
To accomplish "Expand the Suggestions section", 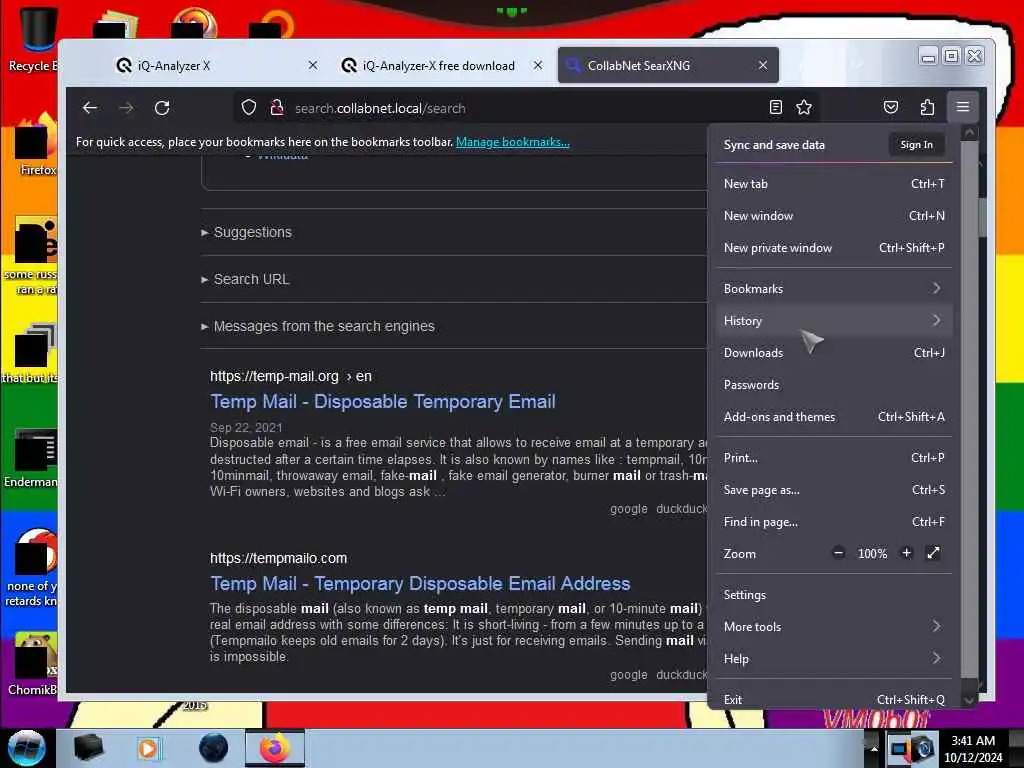I will tap(247, 232).
